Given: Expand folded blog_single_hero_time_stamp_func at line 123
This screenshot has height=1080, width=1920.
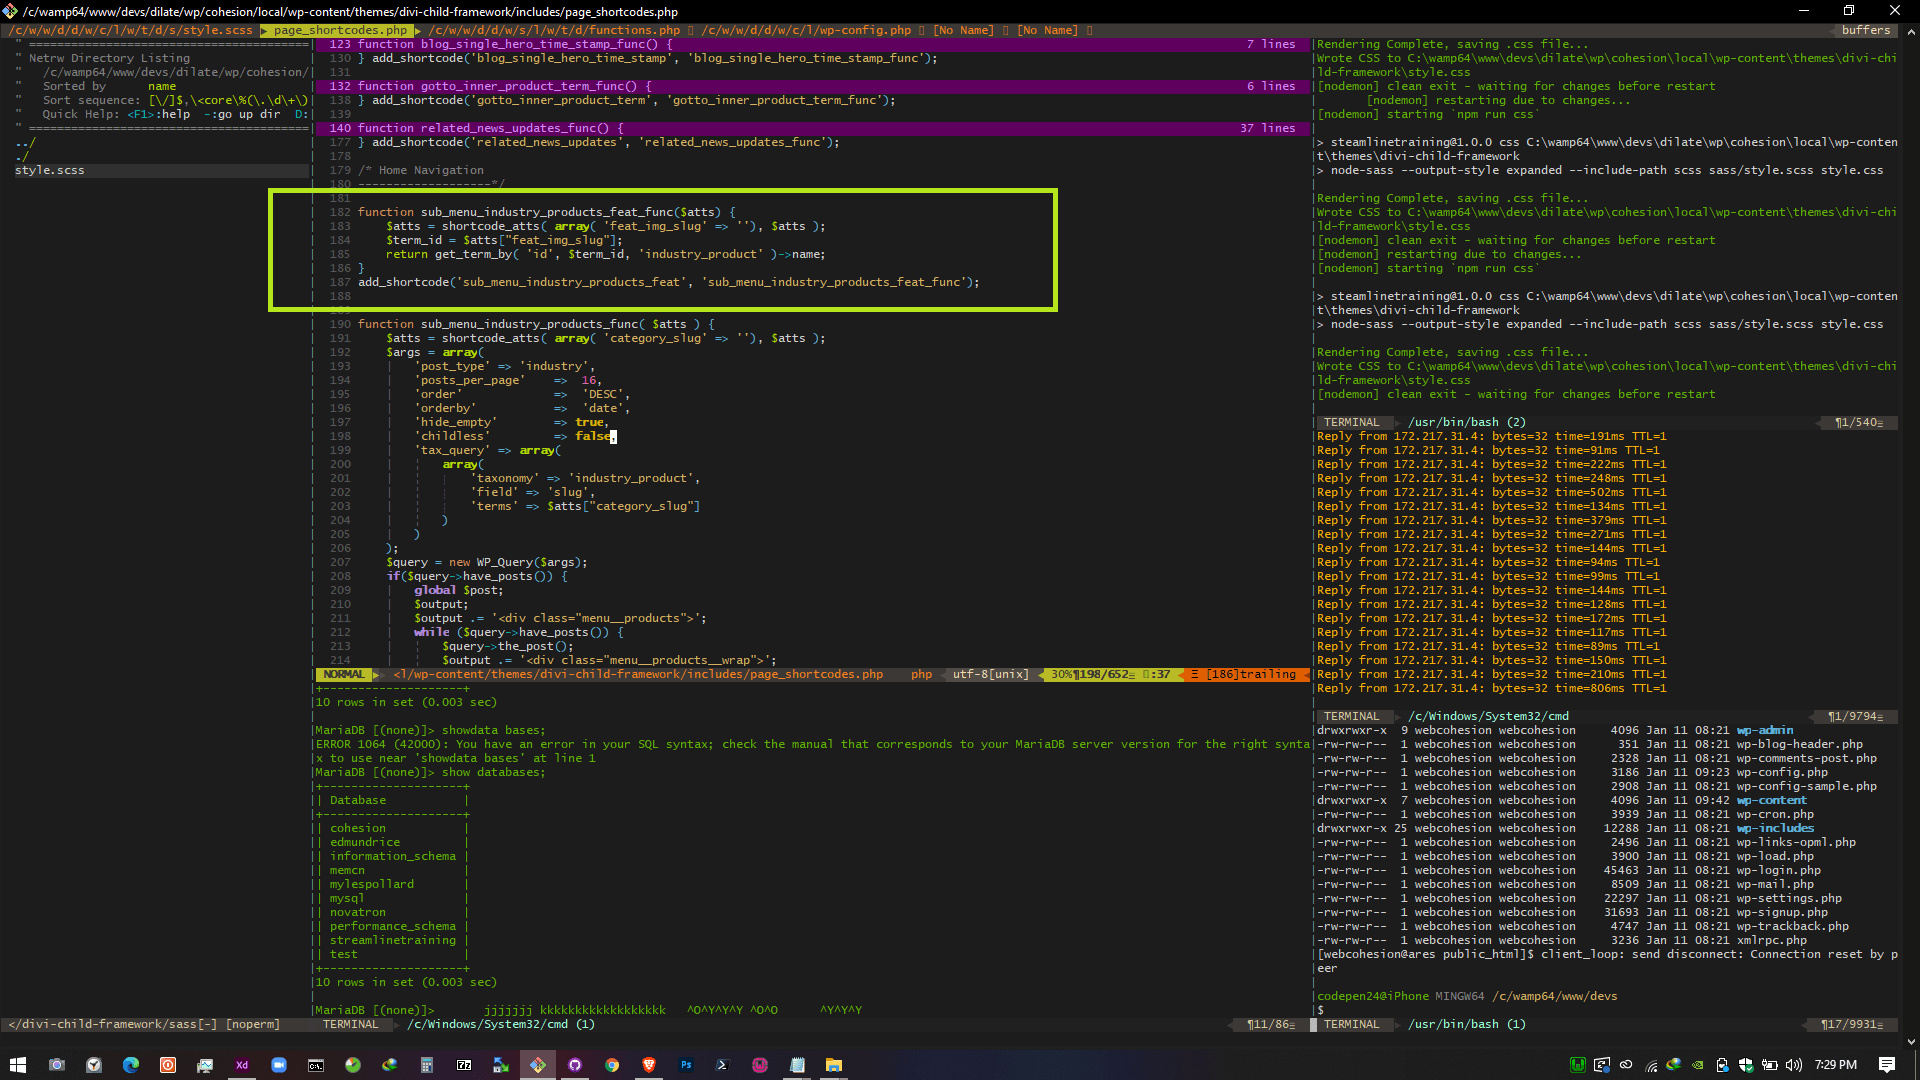Looking at the screenshot, I should pos(811,44).
